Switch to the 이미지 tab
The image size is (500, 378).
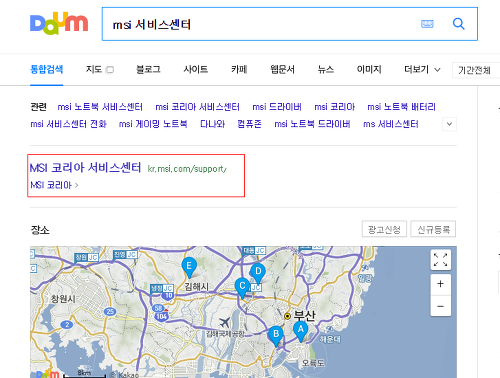[369, 69]
